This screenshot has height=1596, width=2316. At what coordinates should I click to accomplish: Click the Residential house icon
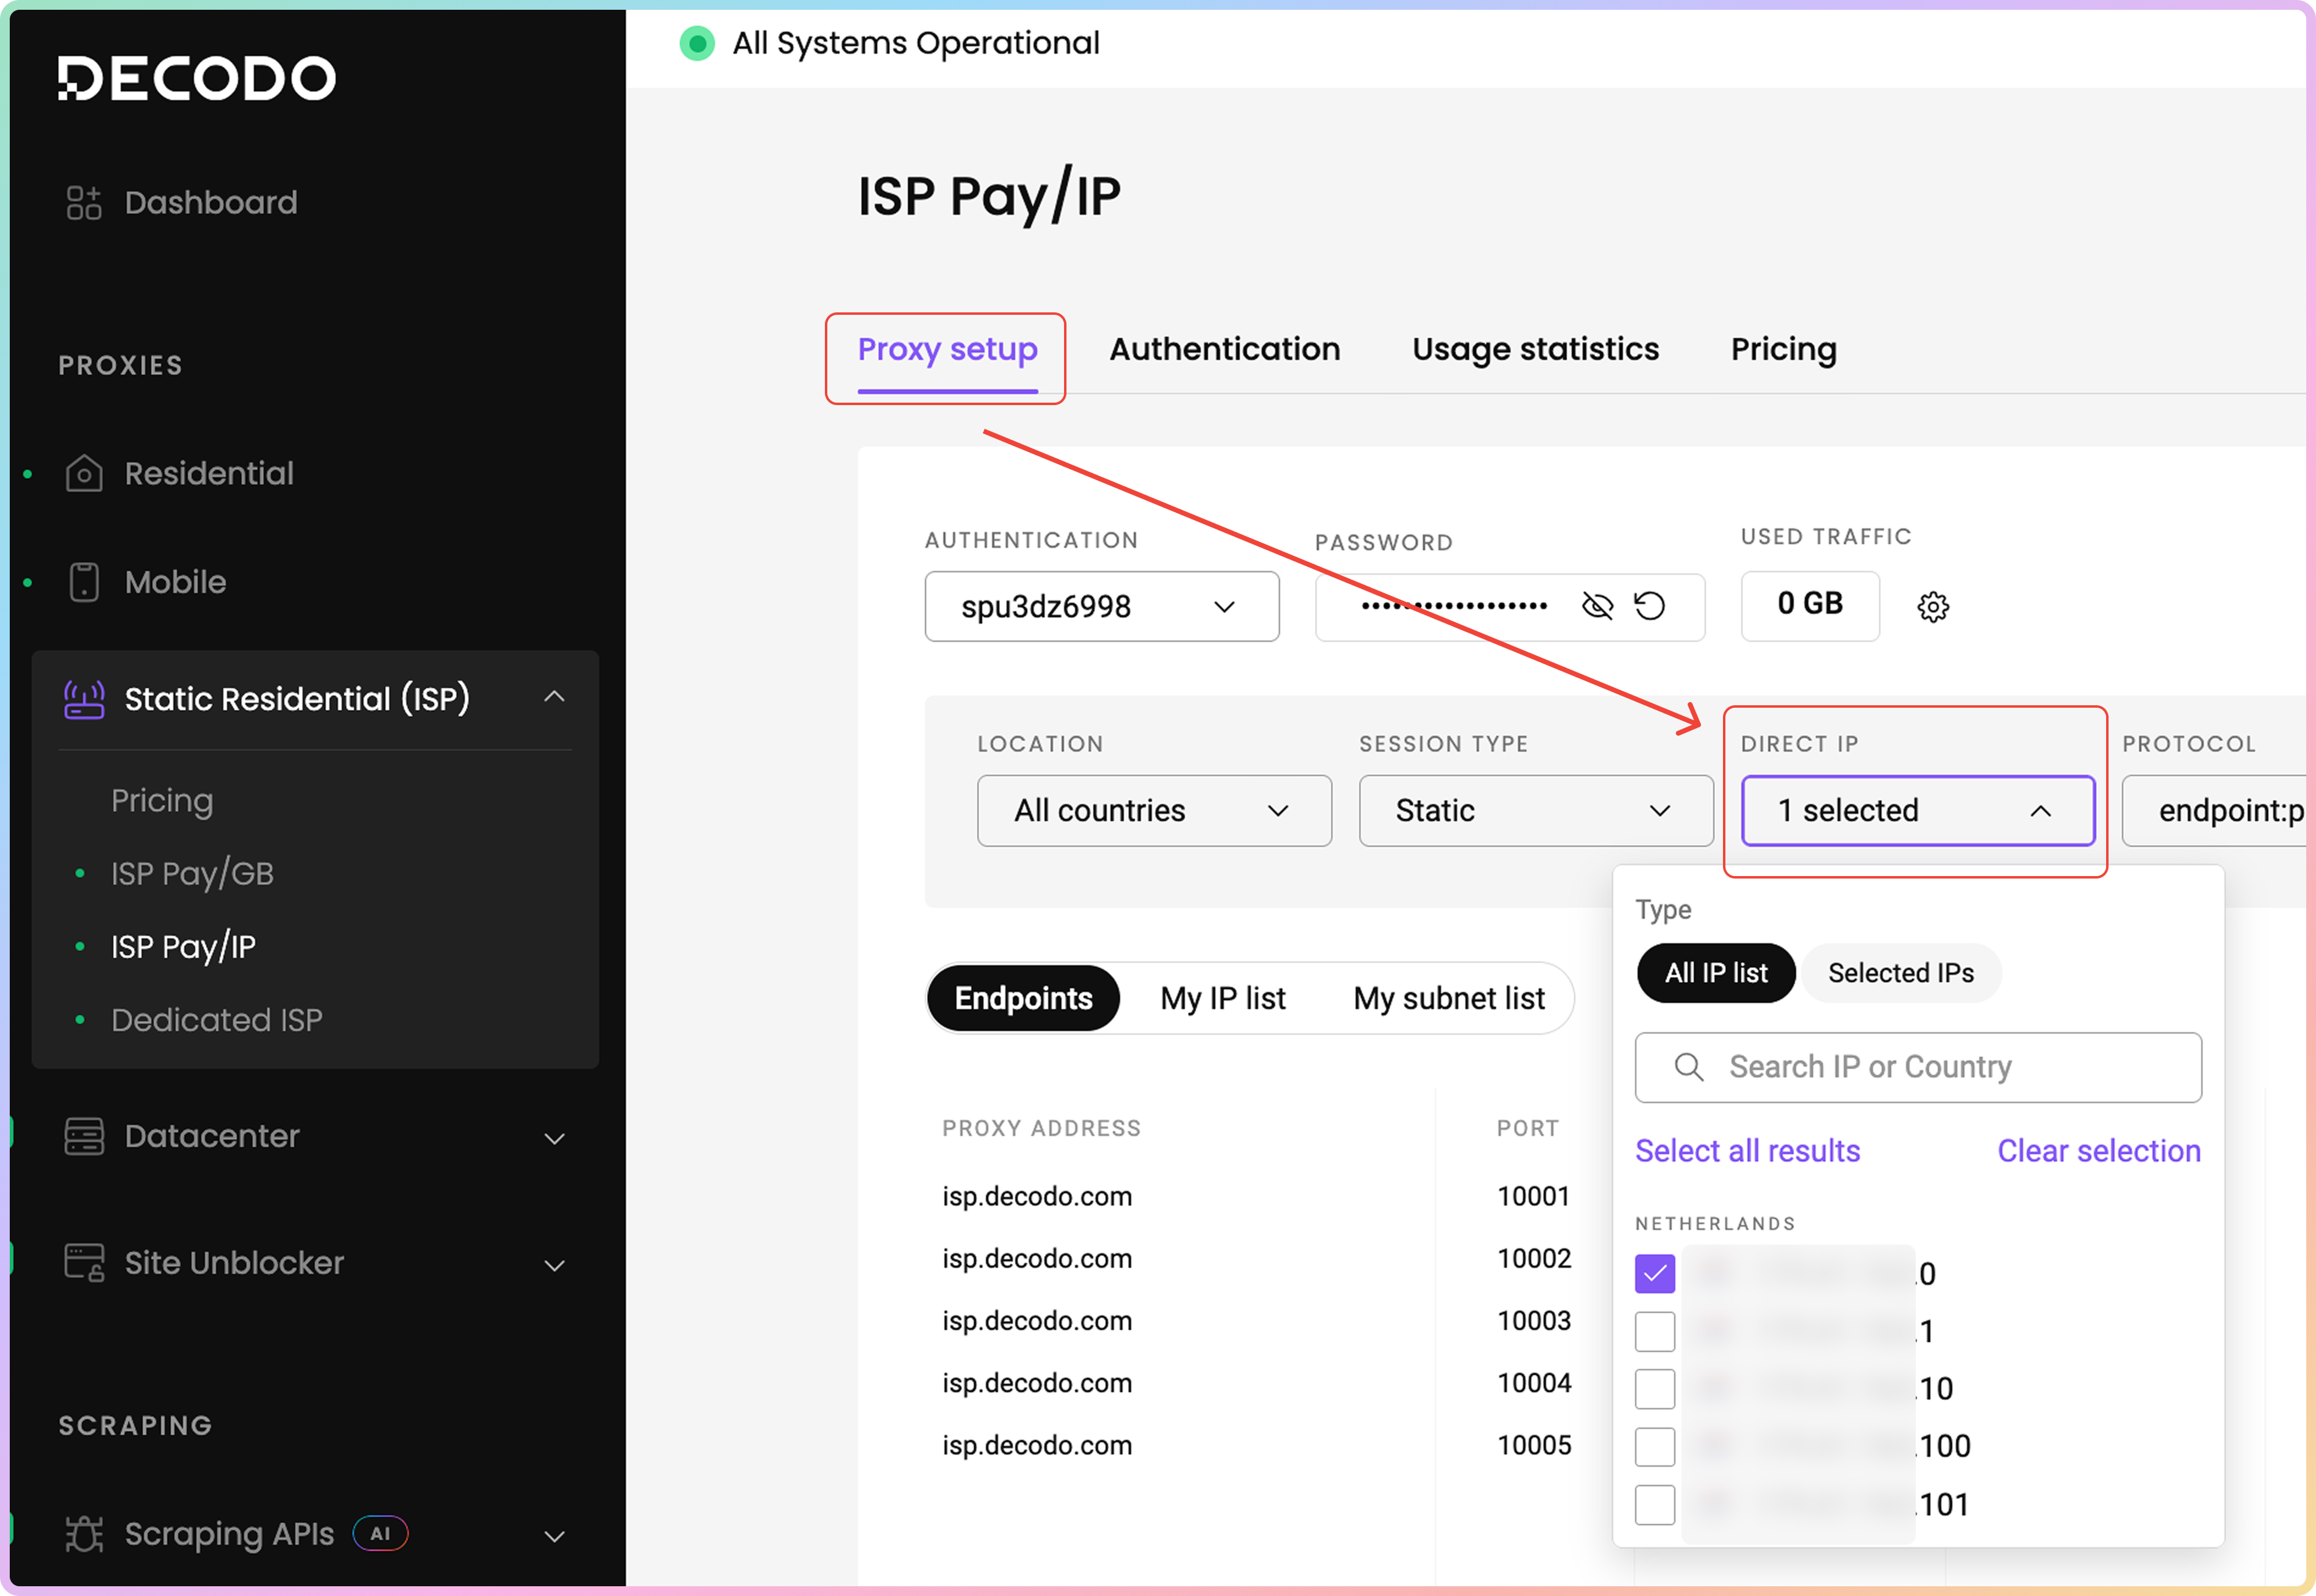[x=84, y=473]
